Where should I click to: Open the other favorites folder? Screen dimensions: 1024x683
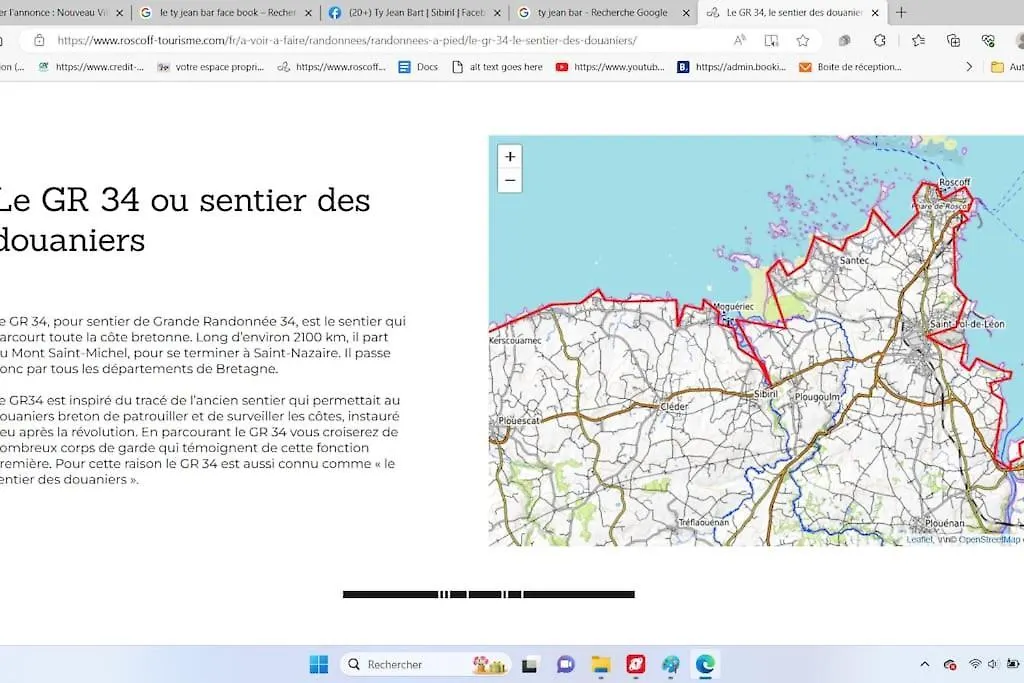coord(1006,67)
